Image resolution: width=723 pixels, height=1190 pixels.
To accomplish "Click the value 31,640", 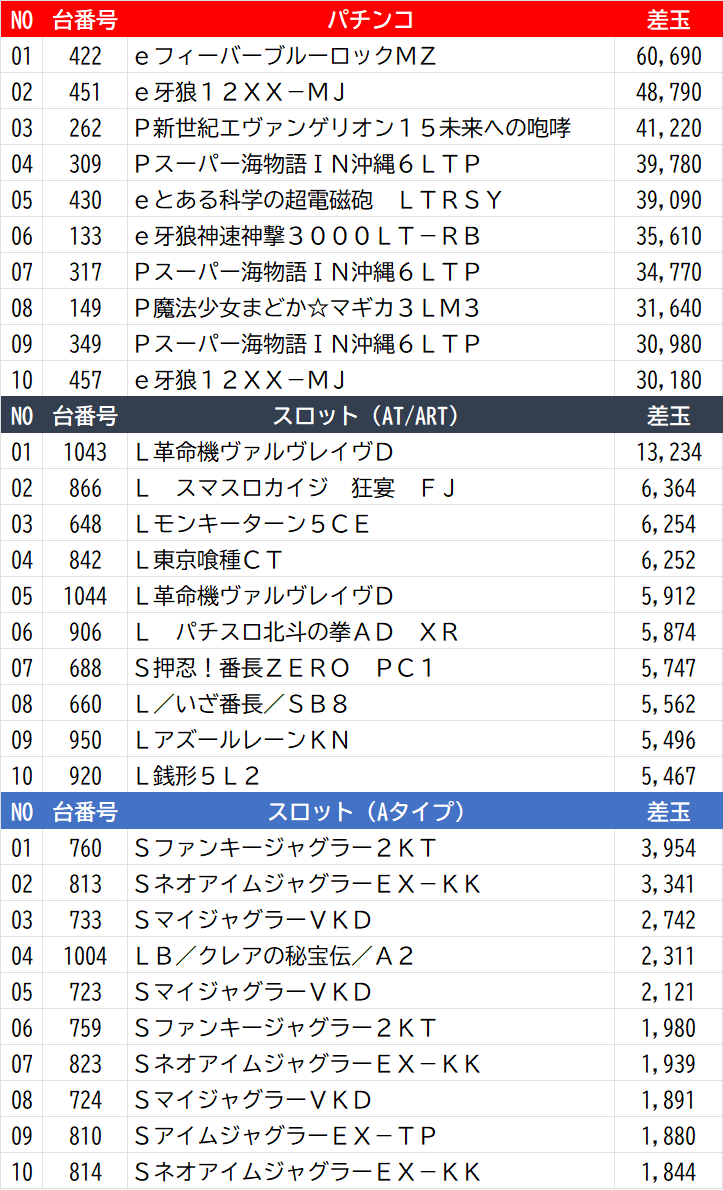I will coord(668,308).
